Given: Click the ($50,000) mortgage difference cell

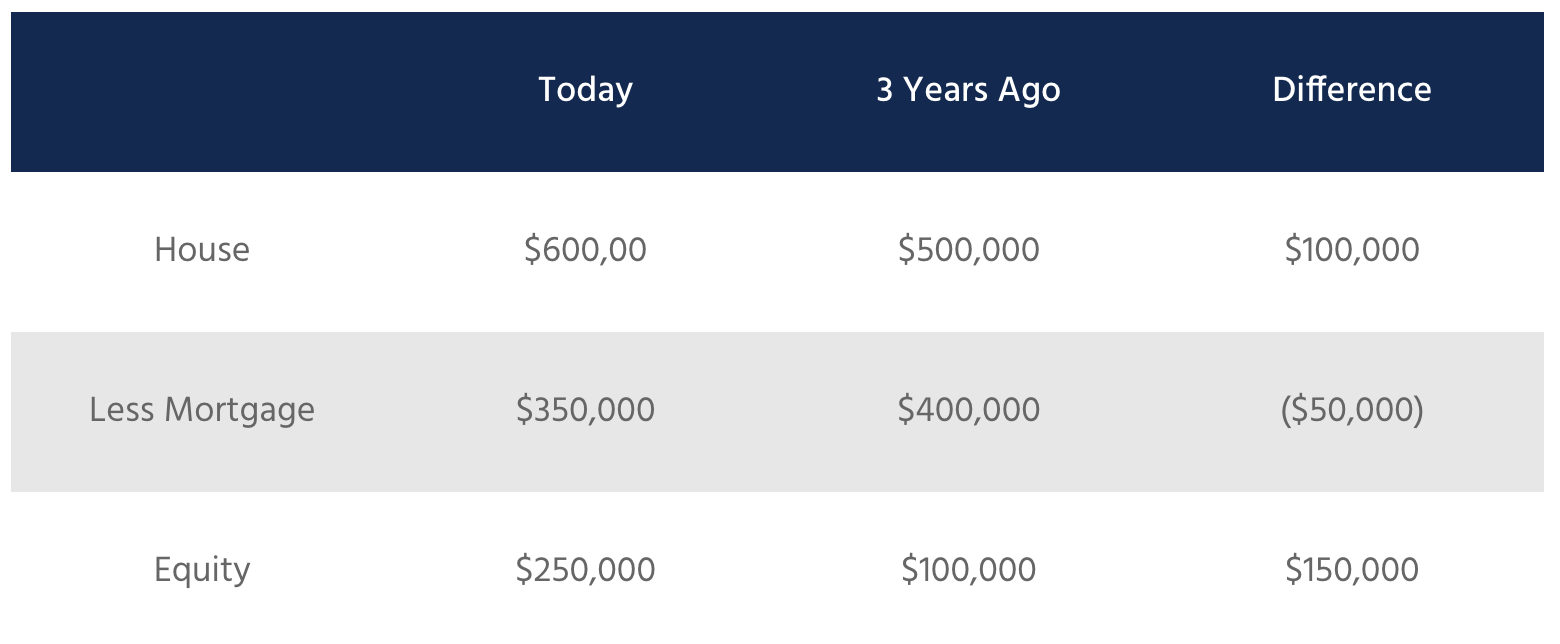Looking at the screenshot, I should click(1352, 410).
